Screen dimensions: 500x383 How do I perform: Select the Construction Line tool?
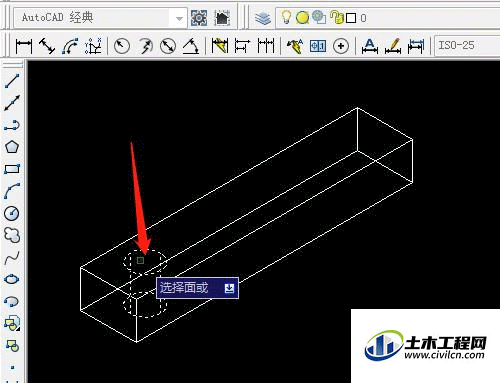pyautogui.click(x=12, y=103)
